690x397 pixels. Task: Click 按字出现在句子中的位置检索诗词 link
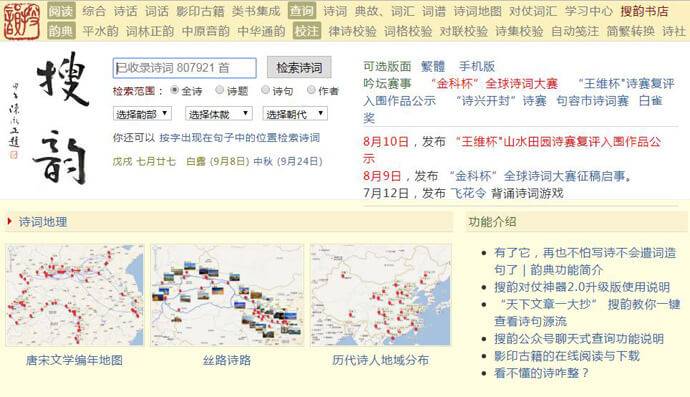coord(239,138)
